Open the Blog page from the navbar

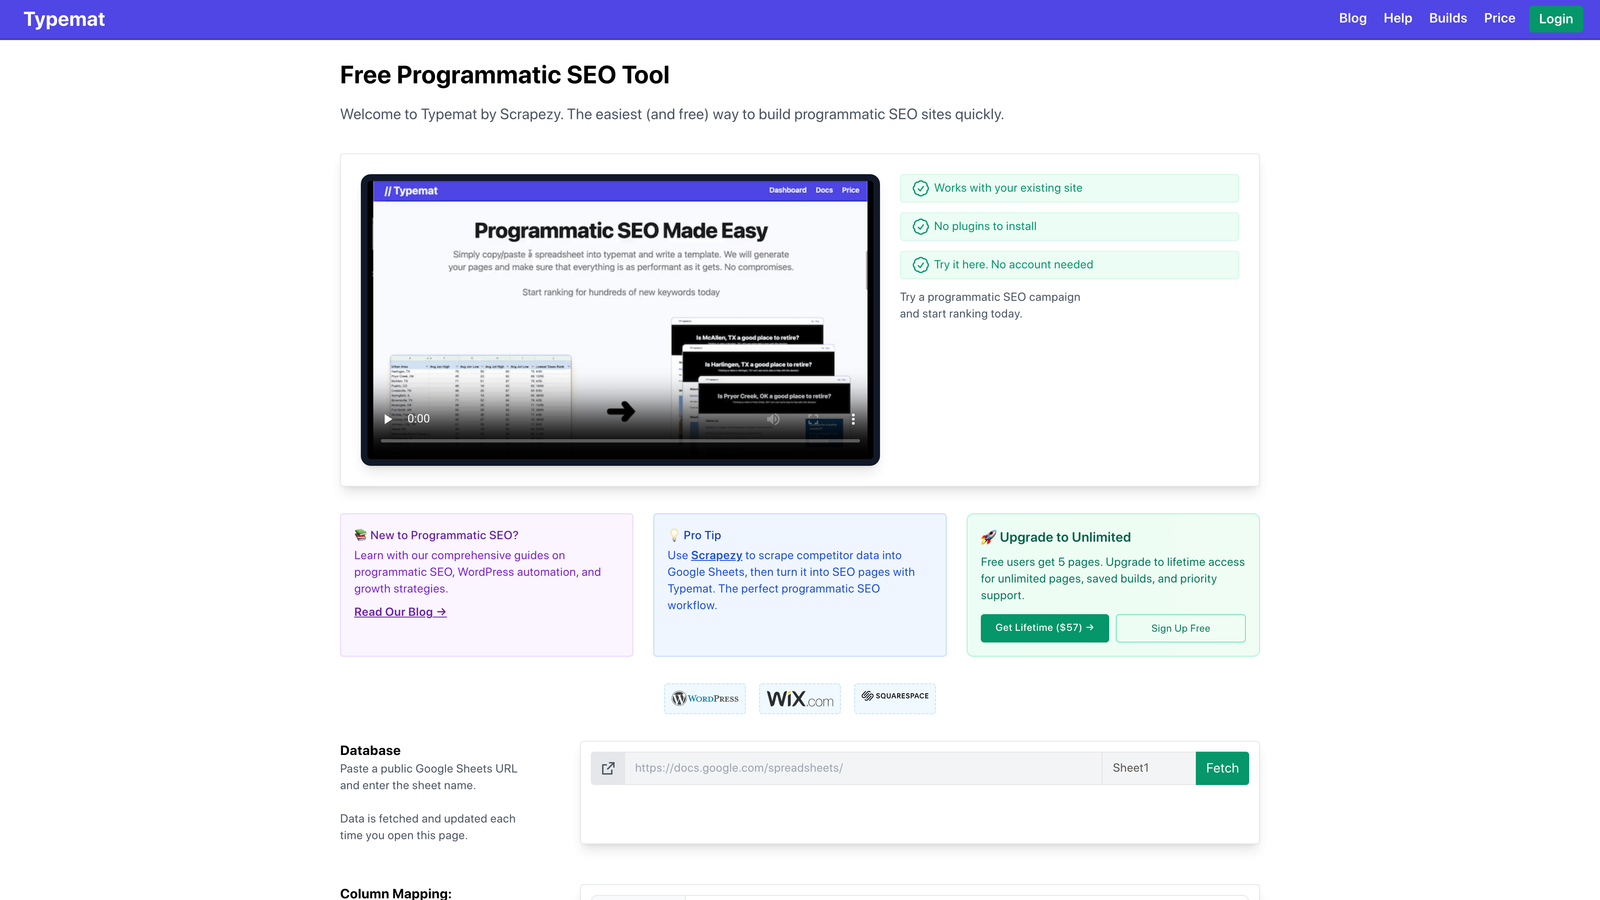(1352, 18)
